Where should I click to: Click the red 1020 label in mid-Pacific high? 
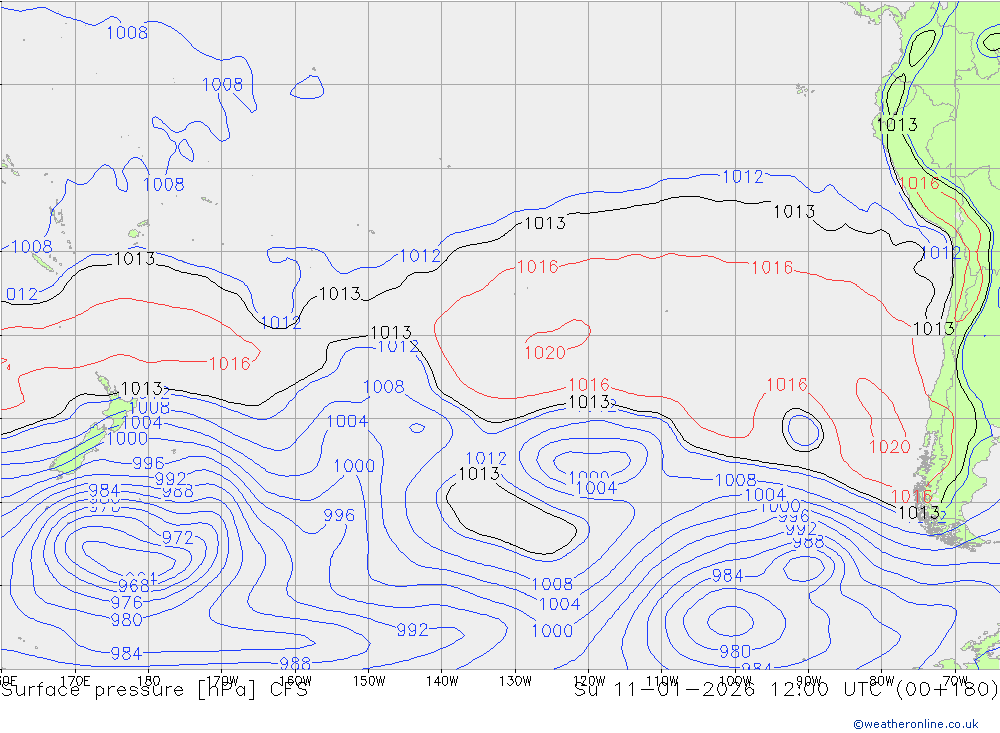[x=545, y=353]
